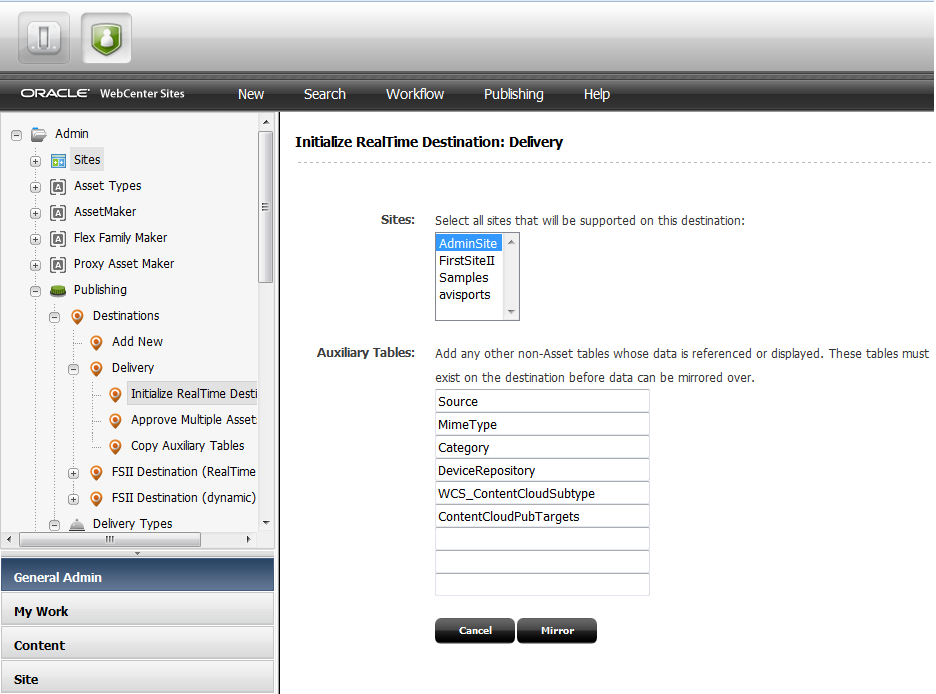Click the Category auxiliary table field
The width and height of the screenshot is (936, 694).
click(x=542, y=448)
